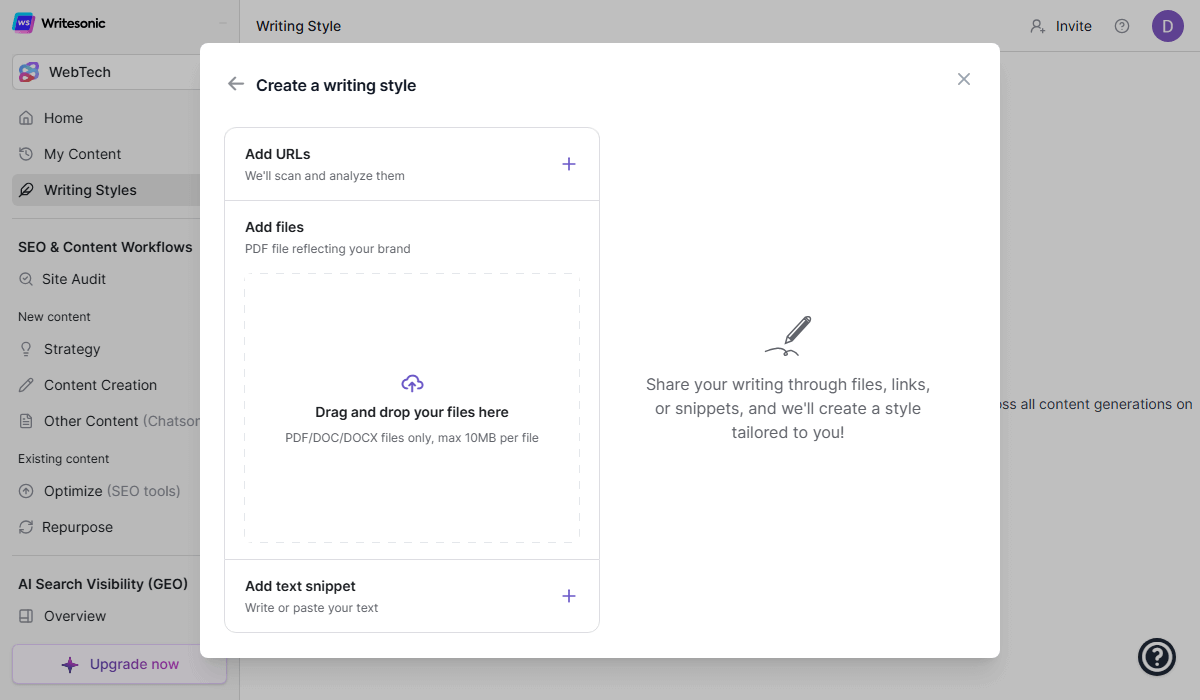Click the plus to add text snippet

point(569,595)
